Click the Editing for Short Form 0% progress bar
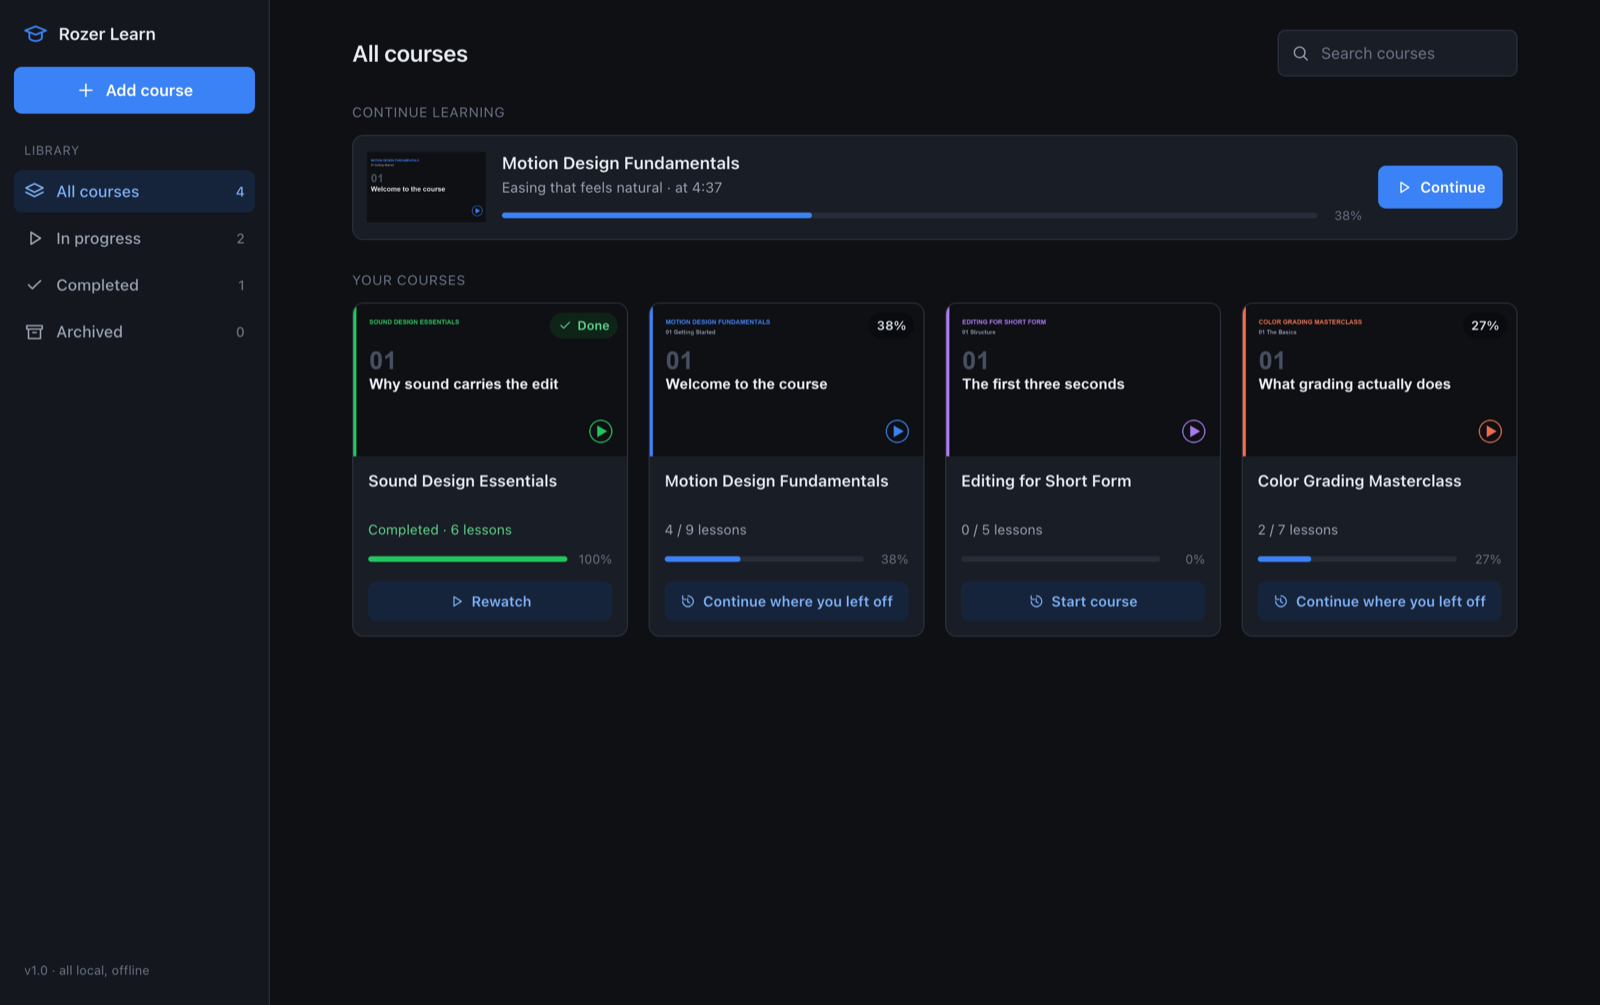The height and width of the screenshot is (1005, 1600). [x=1061, y=559]
